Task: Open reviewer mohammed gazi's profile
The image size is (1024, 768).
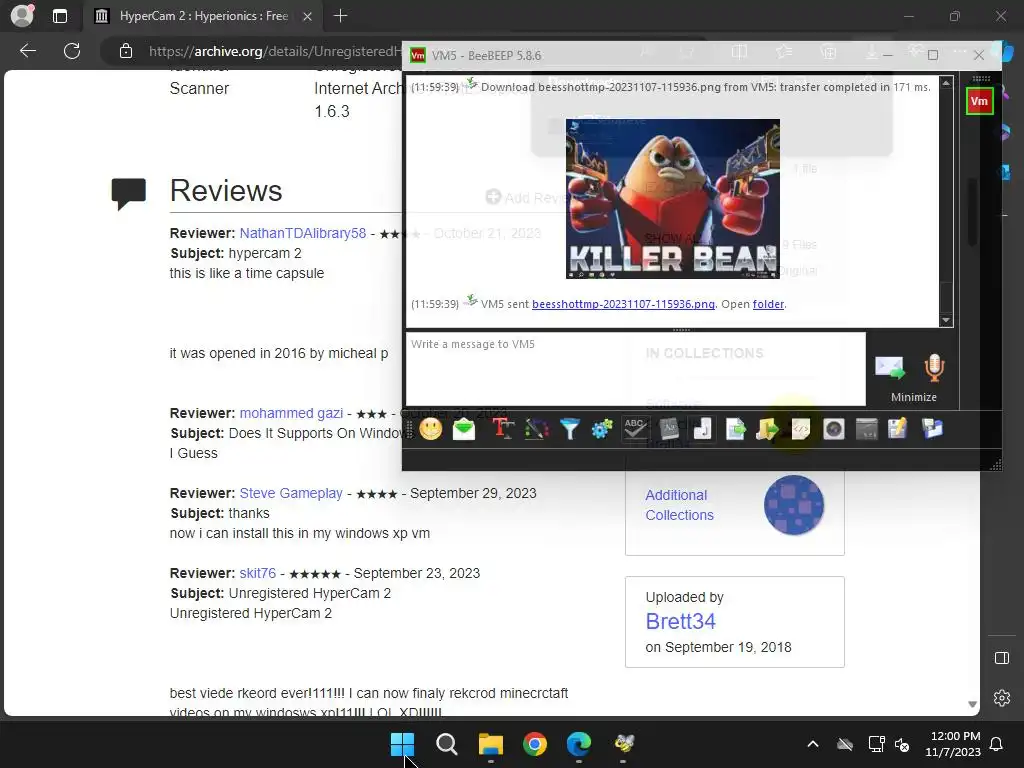Action: (291, 413)
